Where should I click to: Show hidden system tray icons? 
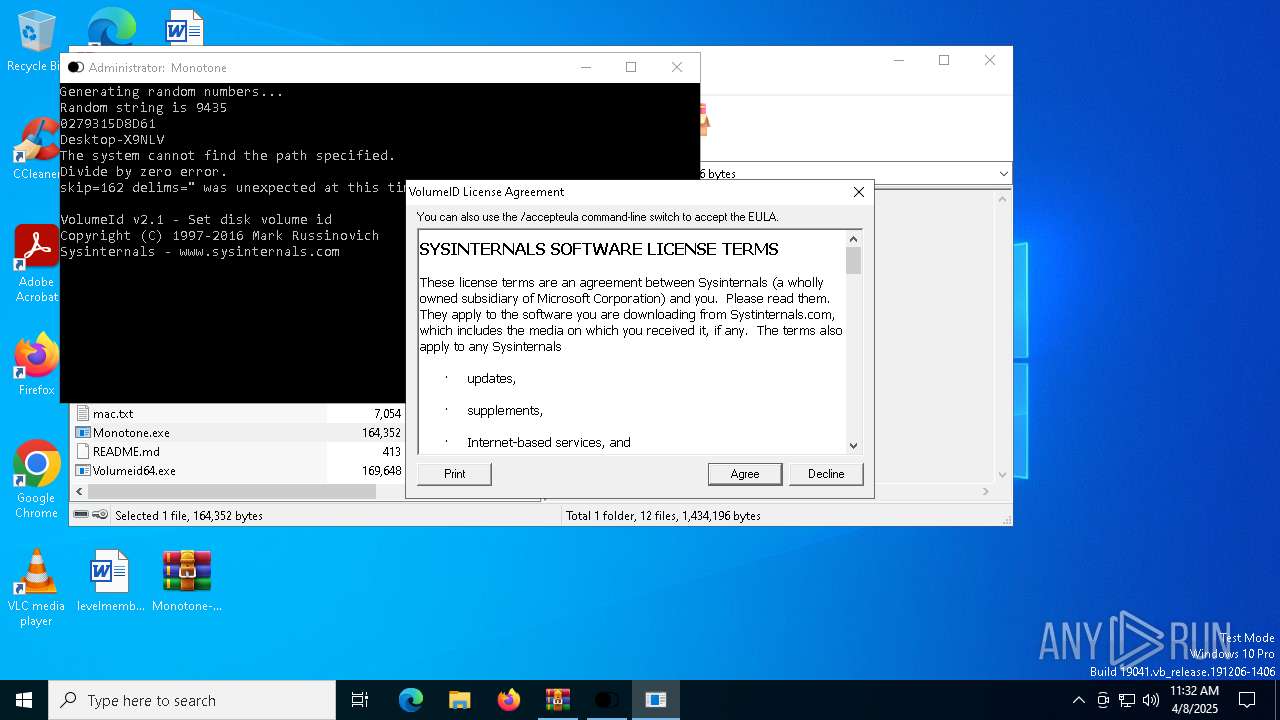(1078, 700)
